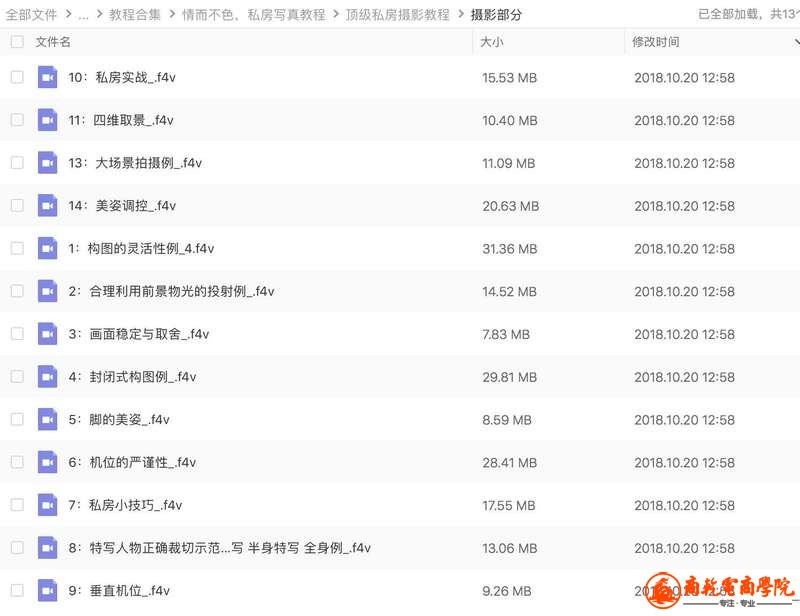Click the video icon for 7：私房小技巧_.f4v
The width and height of the screenshot is (800, 616).
pyautogui.click(x=47, y=505)
